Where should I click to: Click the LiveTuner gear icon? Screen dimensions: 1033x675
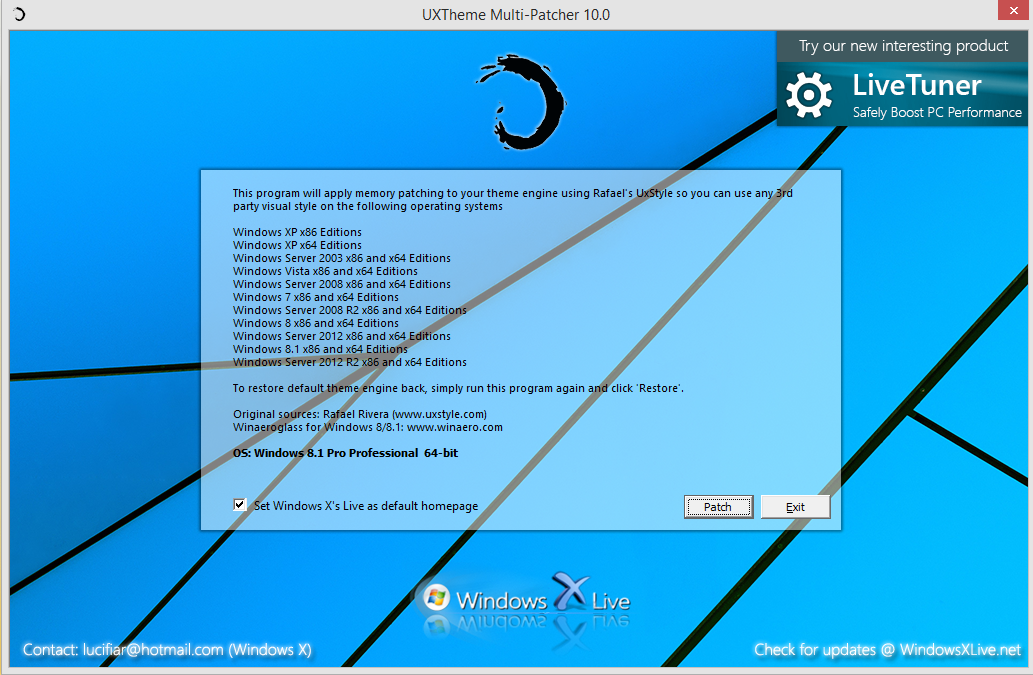click(x=808, y=95)
